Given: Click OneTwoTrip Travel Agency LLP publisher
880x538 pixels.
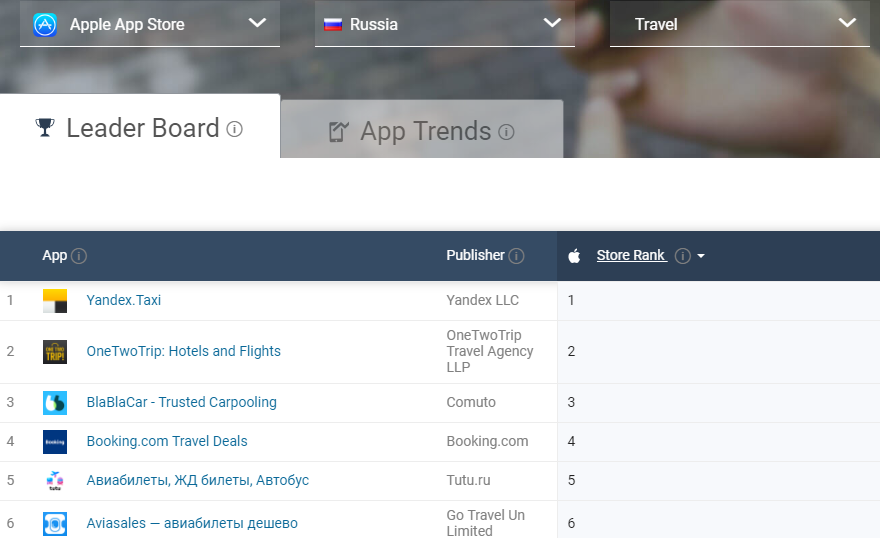Looking at the screenshot, I should pyautogui.click(x=490, y=351).
